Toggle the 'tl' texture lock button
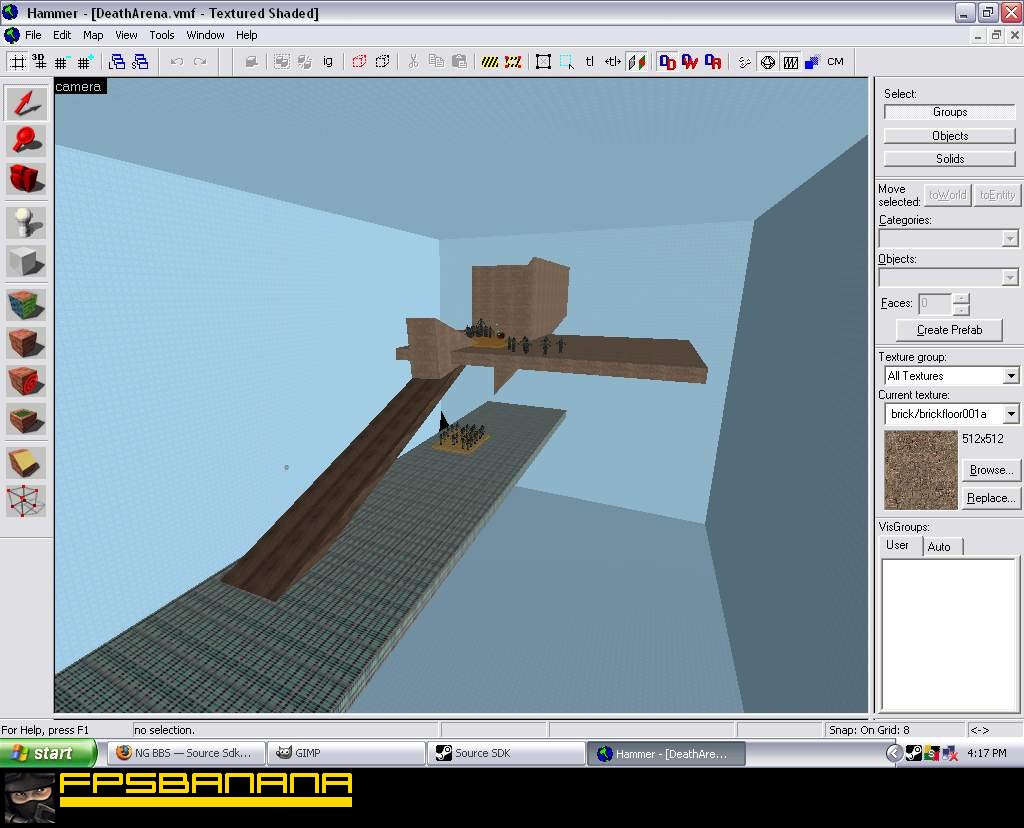1024x828 pixels. point(590,62)
